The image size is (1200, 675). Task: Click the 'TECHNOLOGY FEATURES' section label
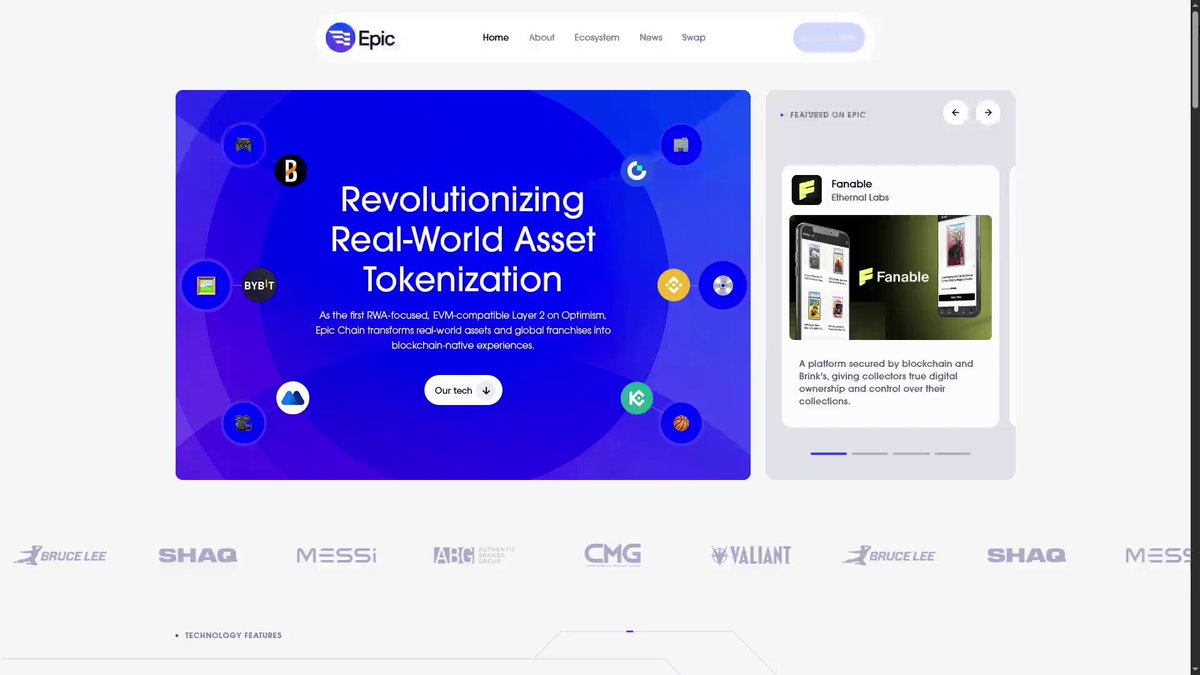coord(233,635)
